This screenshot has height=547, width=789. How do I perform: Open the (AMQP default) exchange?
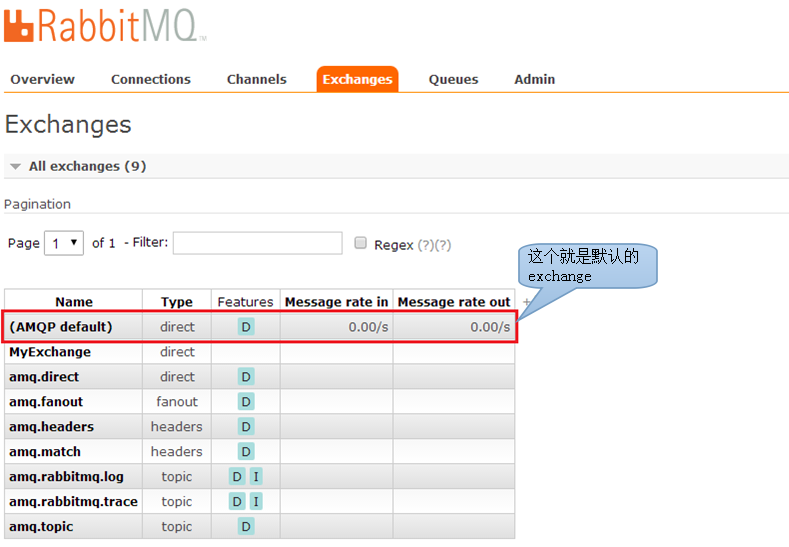61,327
